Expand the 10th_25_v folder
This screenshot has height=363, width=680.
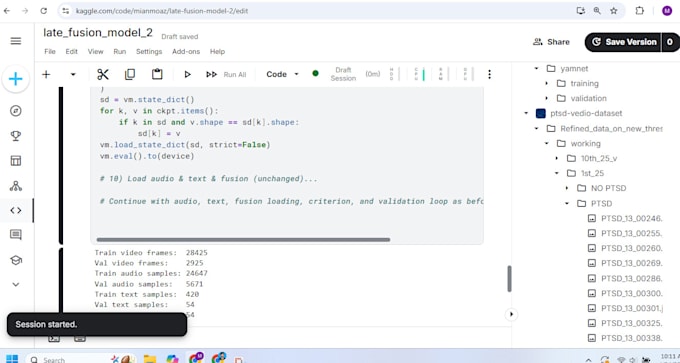click(x=557, y=158)
